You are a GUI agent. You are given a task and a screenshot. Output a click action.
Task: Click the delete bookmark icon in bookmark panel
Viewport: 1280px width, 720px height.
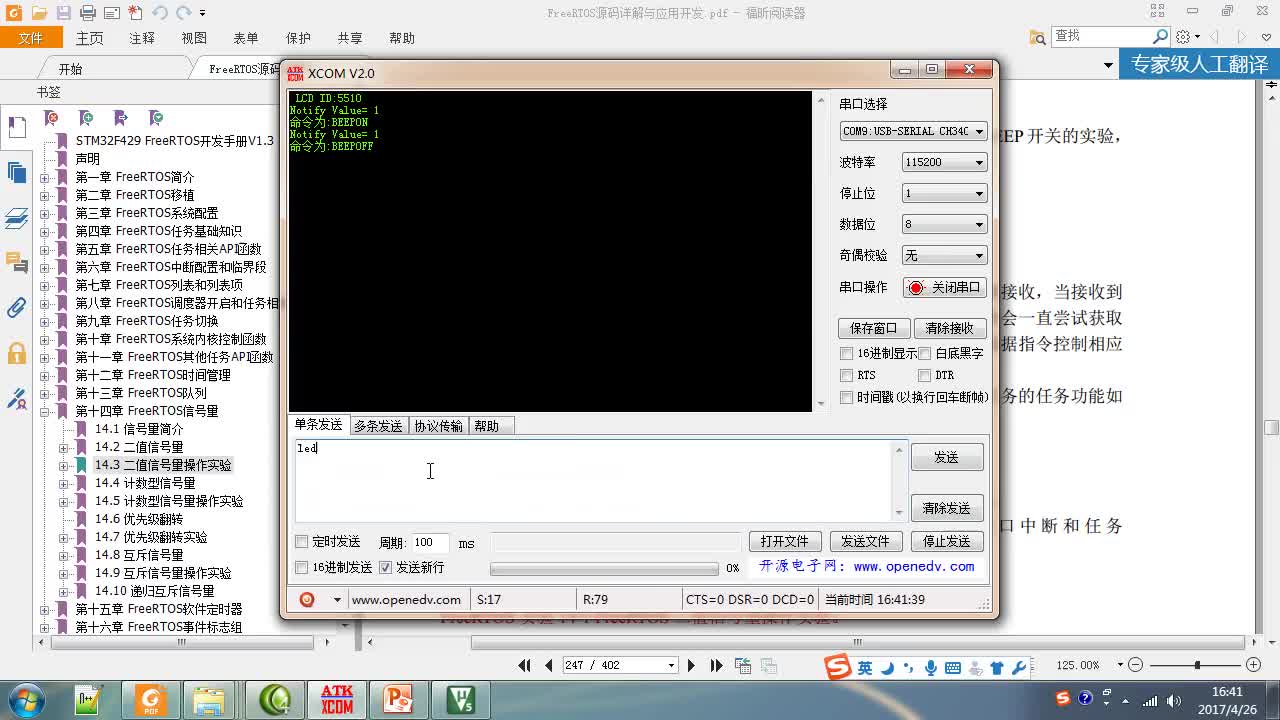click(x=52, y=118)
